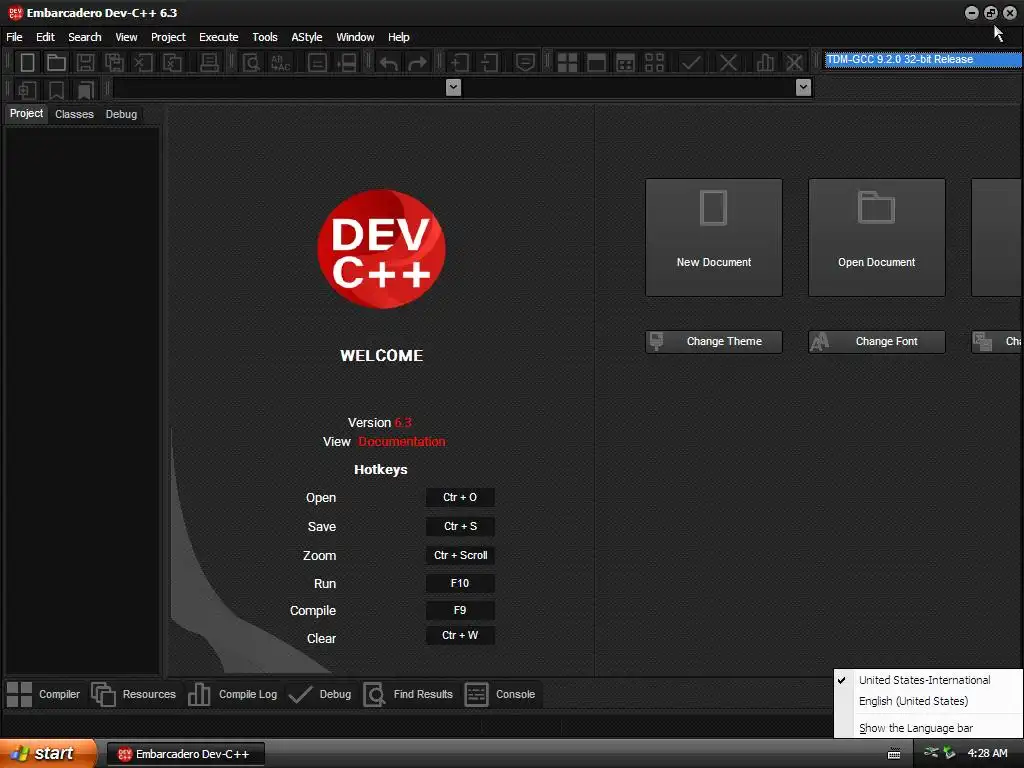The height and width of the screenshot is (768, 1024).
Task: Click the New file toolbar icon
Action: point(27,63)
